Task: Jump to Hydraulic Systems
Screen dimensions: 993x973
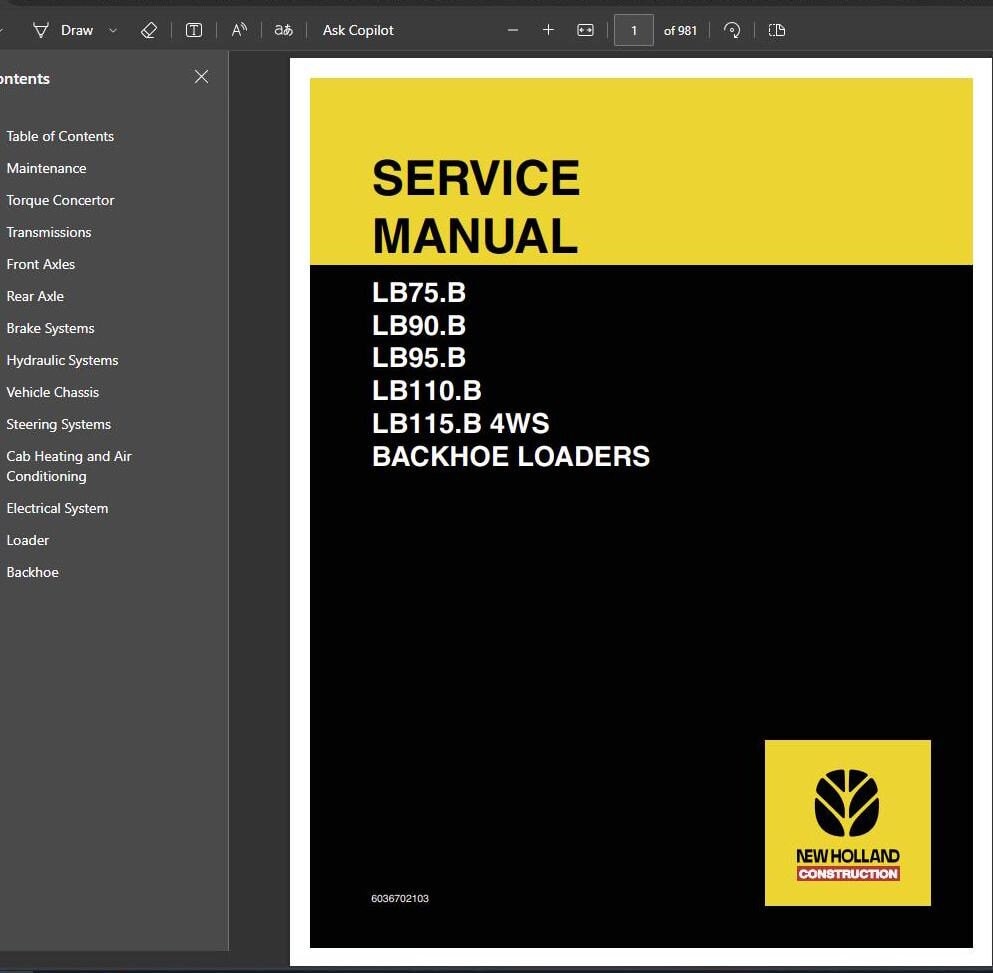Action: [62, 360]
